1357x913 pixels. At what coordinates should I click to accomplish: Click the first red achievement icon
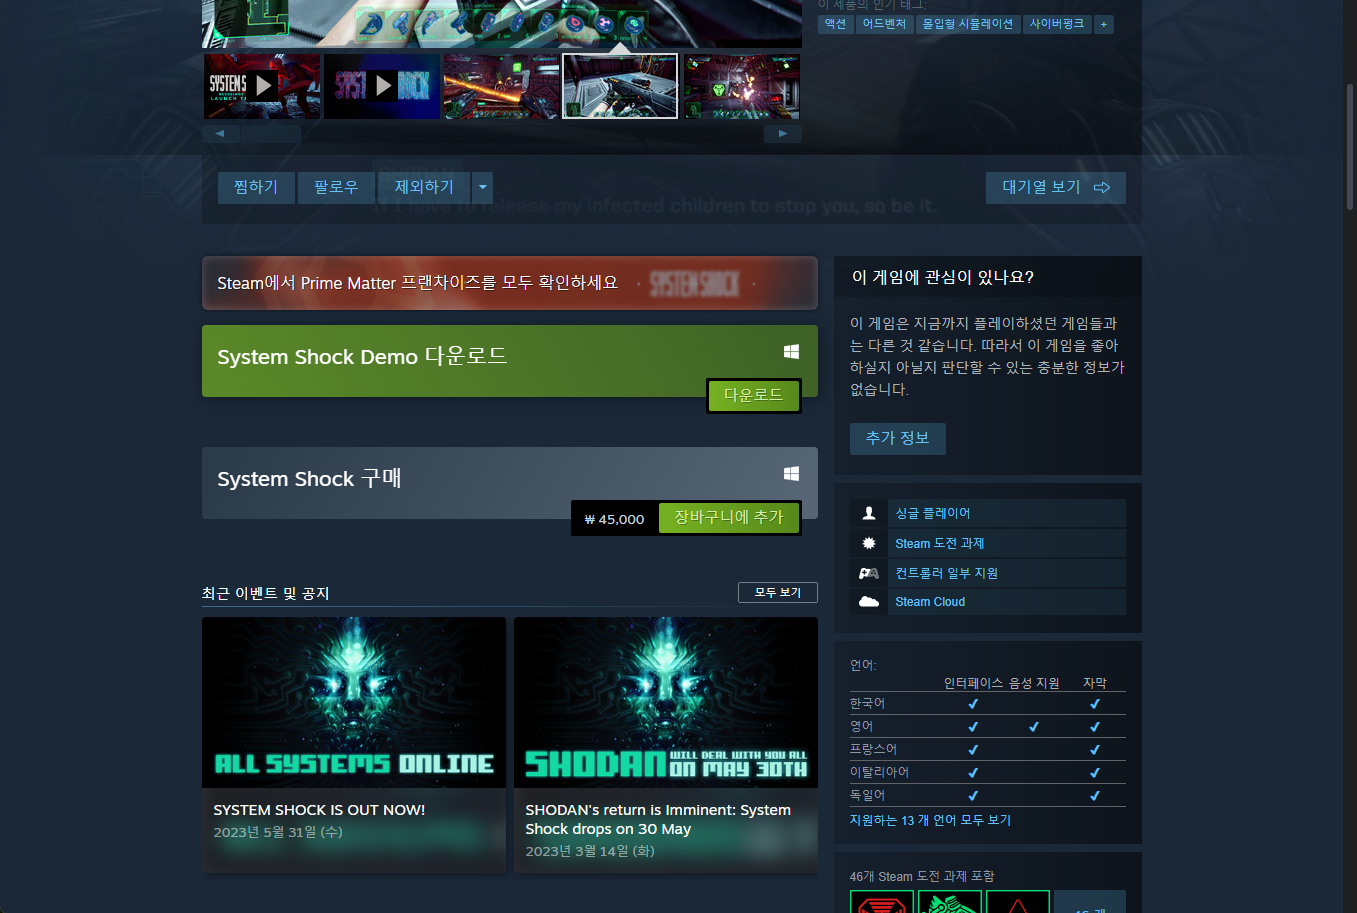[x=882, y=902]
